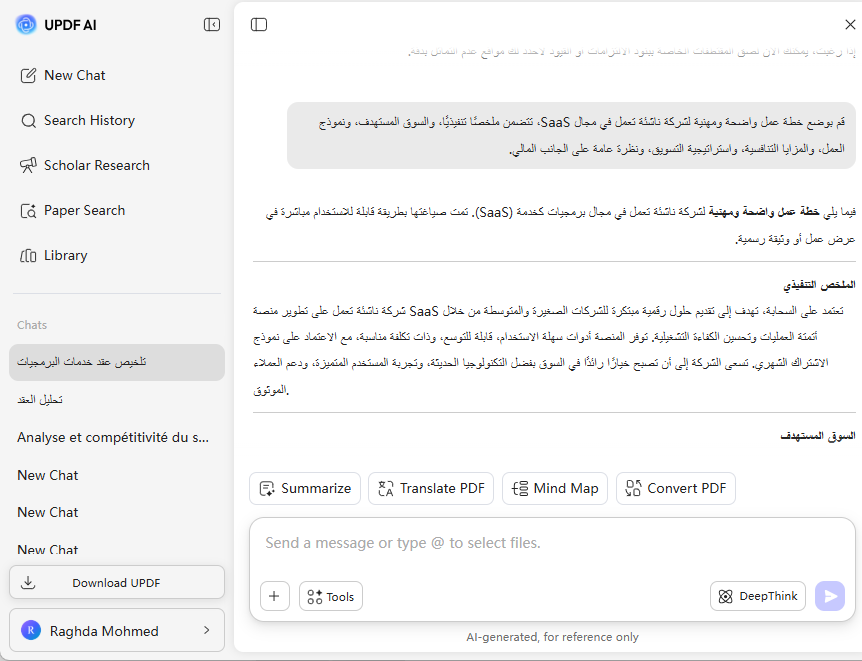The width and height of the screenshot is (862, 661).
Task: Click the DeepThink atom icon
Action: 726,596
